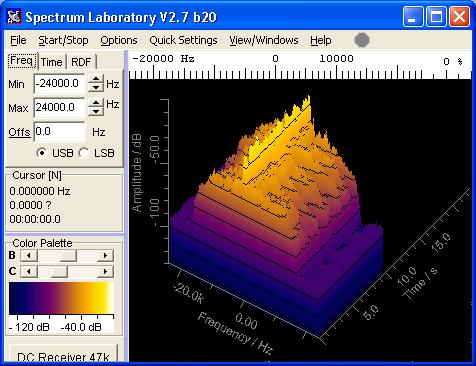
Task: Open the File menu
Action: coord(18,40)
